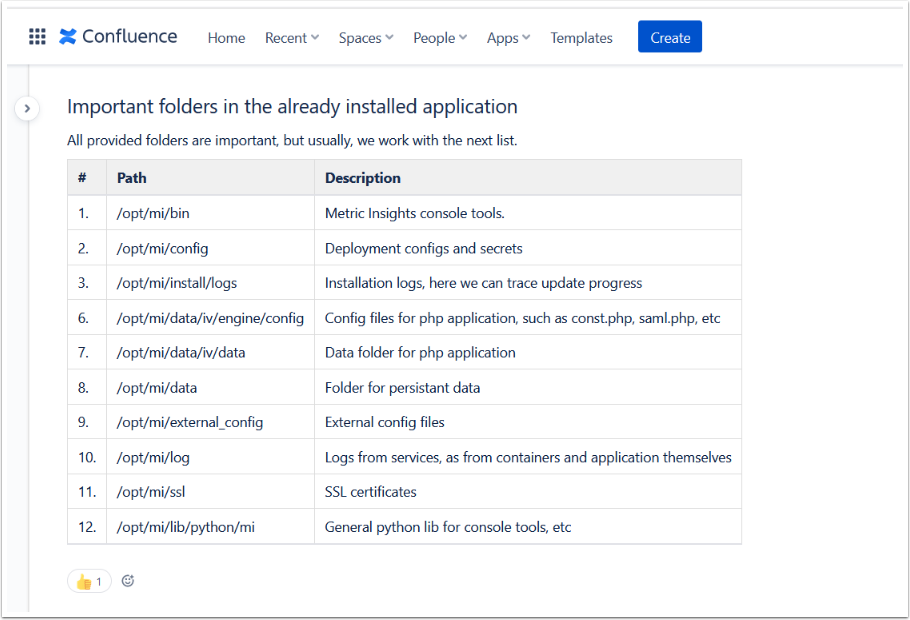910x620 pixels.
Task: Click the /opt/mi/config path cell
Action: (x=163, y=248)
